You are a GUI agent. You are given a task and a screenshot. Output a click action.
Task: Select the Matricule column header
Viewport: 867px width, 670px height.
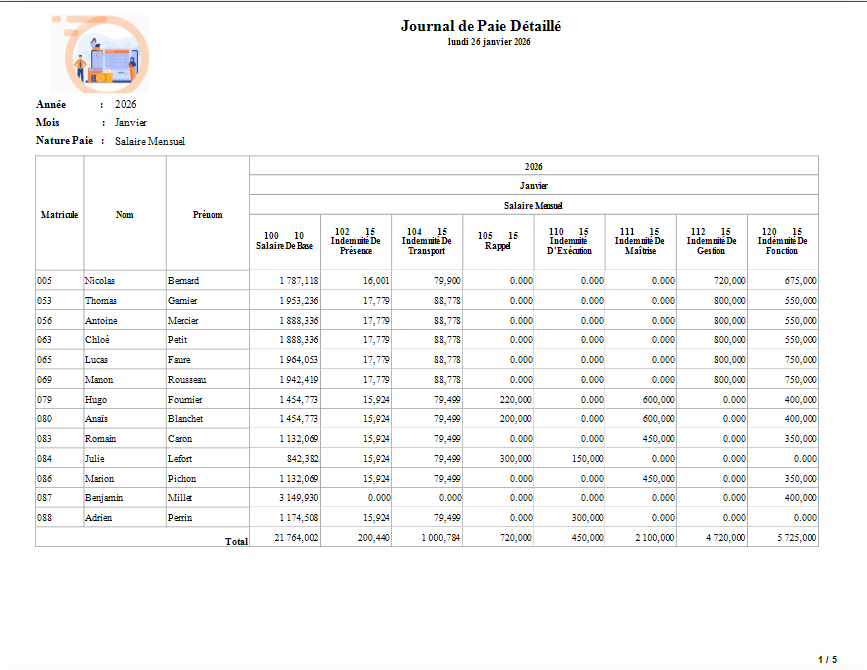59,214
